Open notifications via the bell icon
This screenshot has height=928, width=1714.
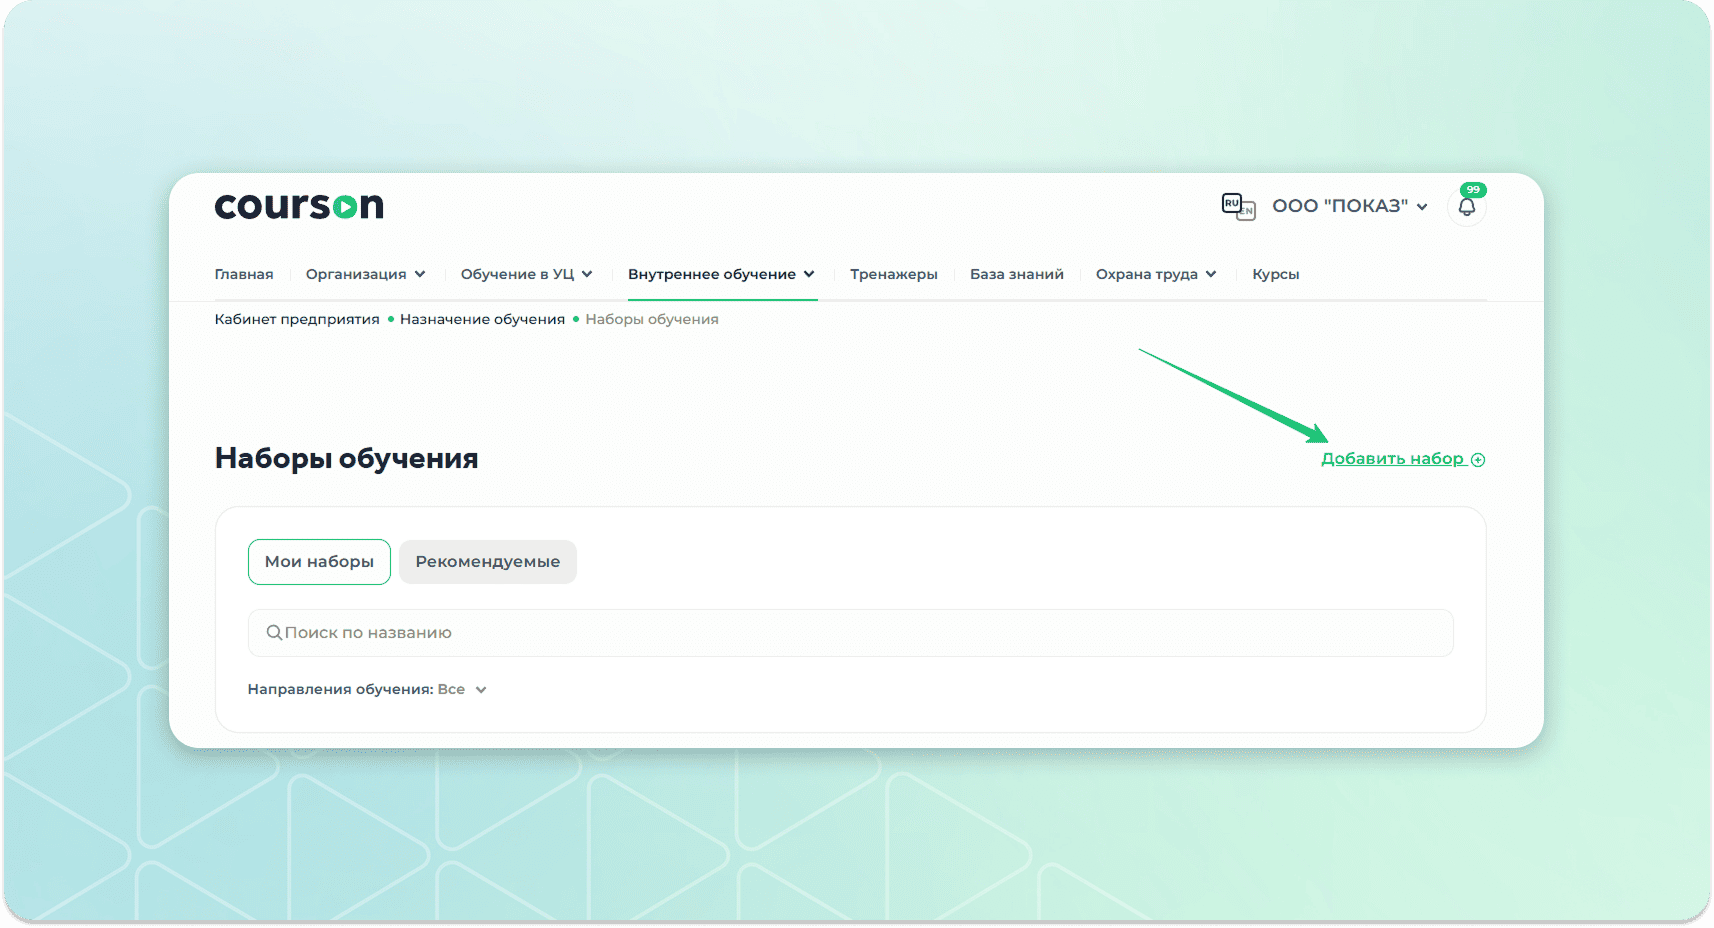point(1466,207)
